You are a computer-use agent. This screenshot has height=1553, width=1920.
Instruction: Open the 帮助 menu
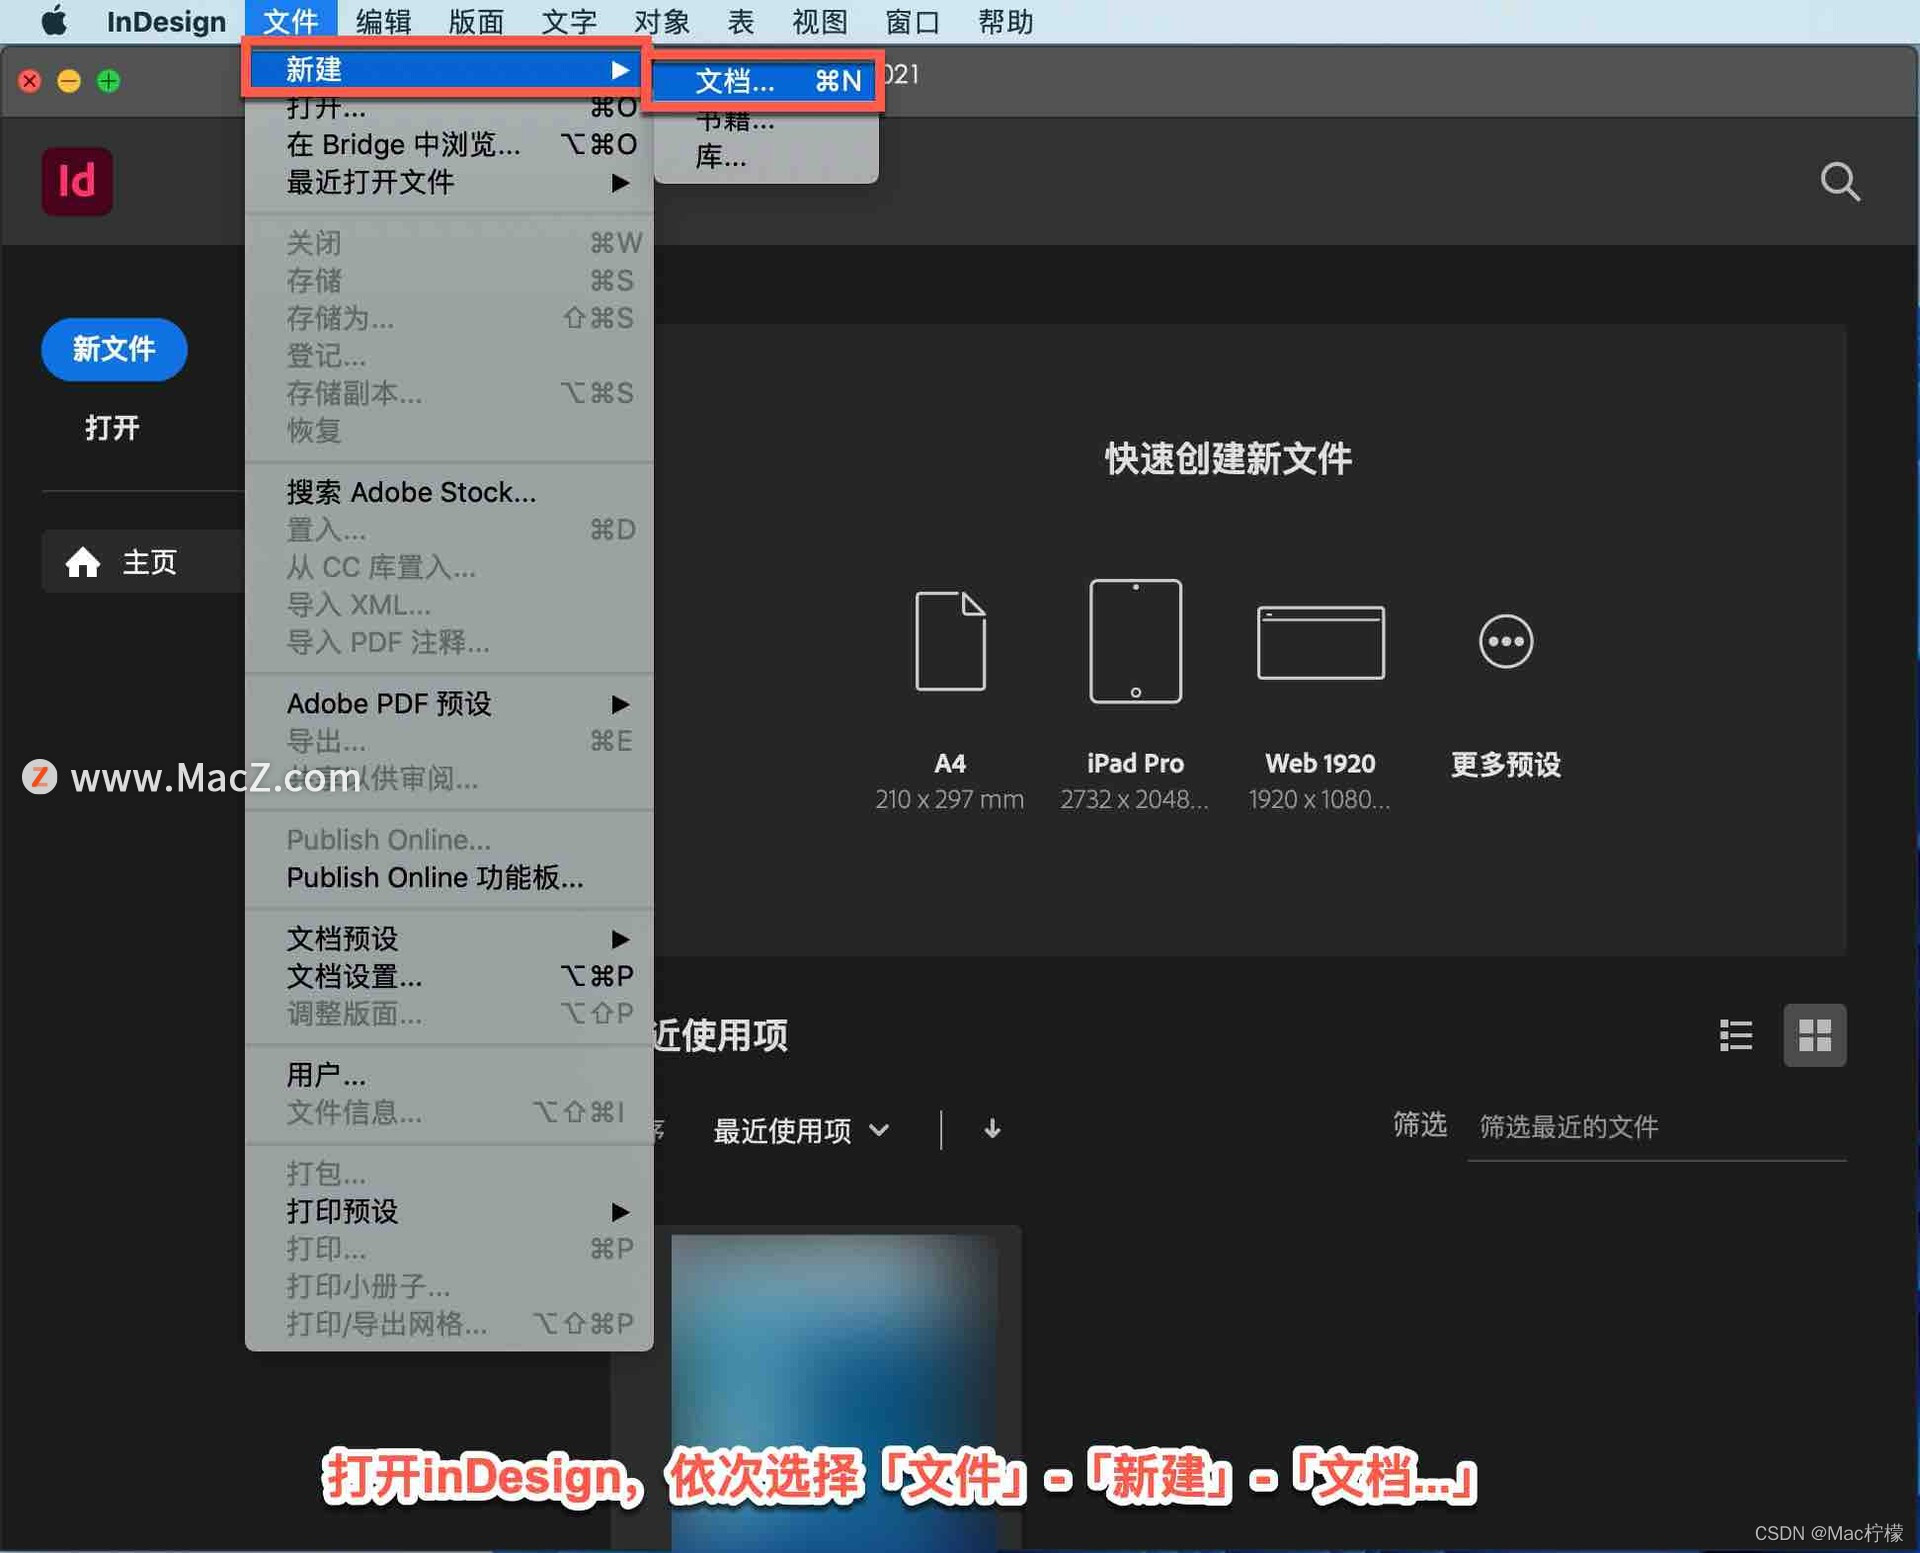pyautogui.click(x=1005, y=21)
